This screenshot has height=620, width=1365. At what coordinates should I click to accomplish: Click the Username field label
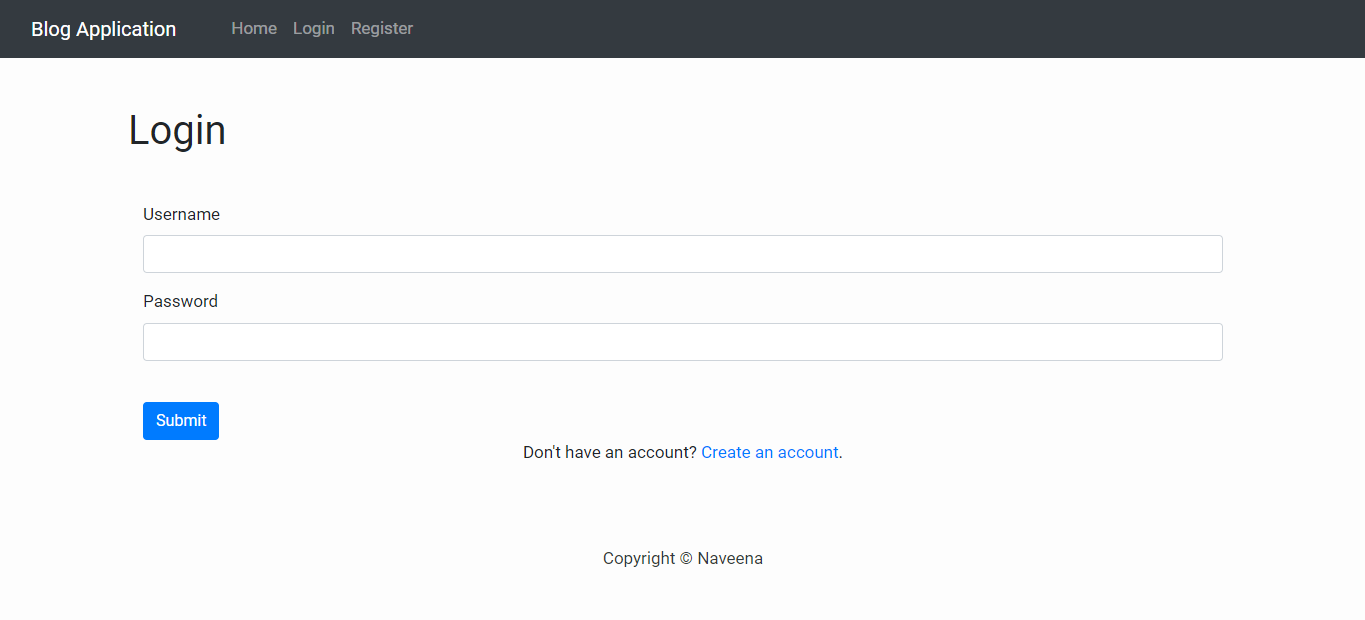coord(181,214)
